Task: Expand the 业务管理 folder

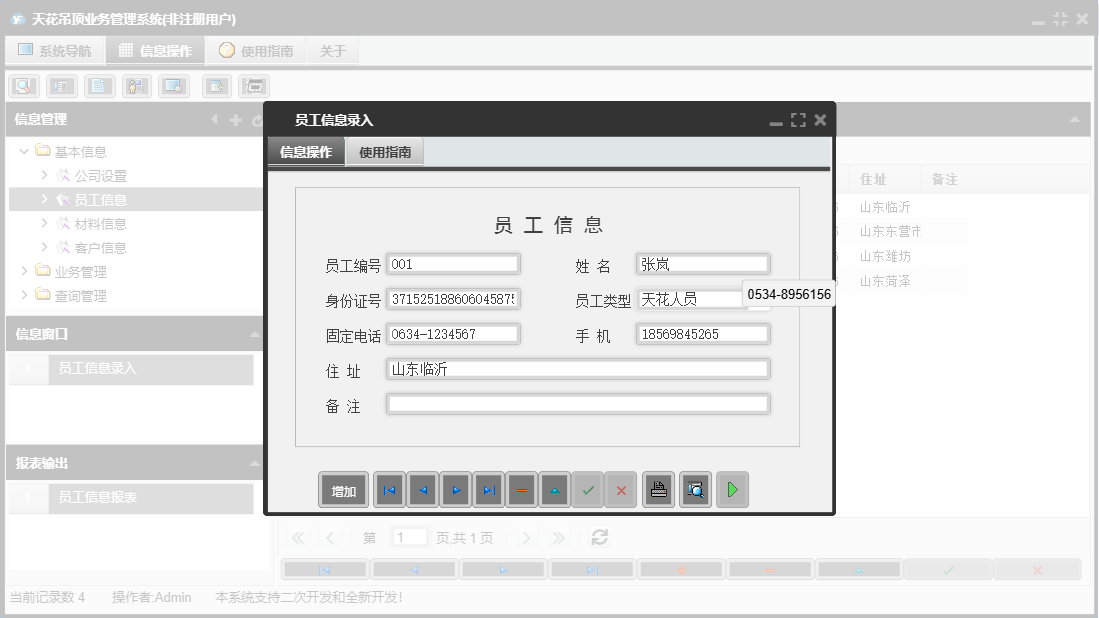Action: [x=25, y=270]
